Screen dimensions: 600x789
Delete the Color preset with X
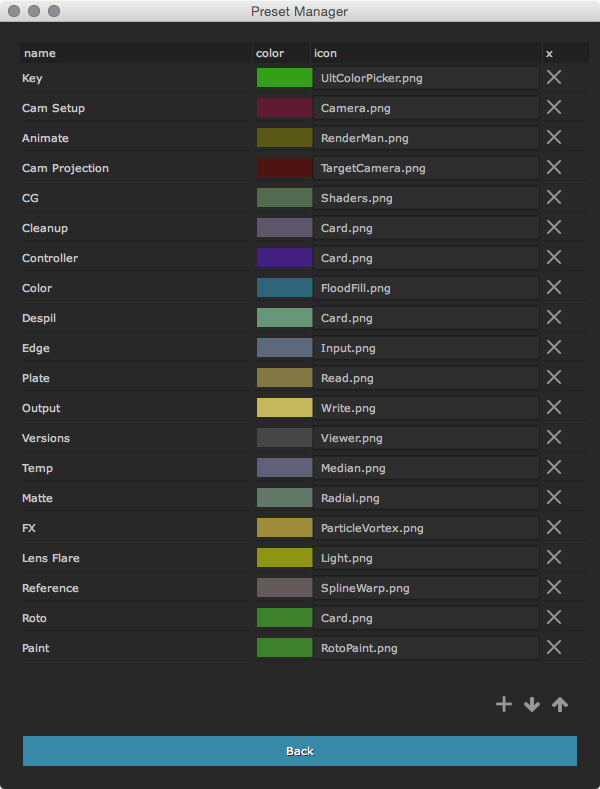[x=554, y=288]
